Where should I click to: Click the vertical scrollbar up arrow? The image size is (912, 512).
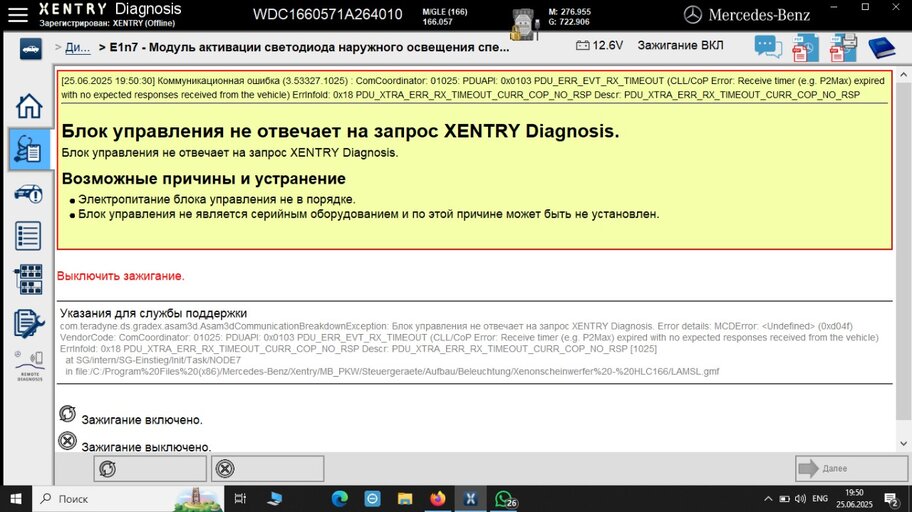pyautogui.click(x=903, y=75)
